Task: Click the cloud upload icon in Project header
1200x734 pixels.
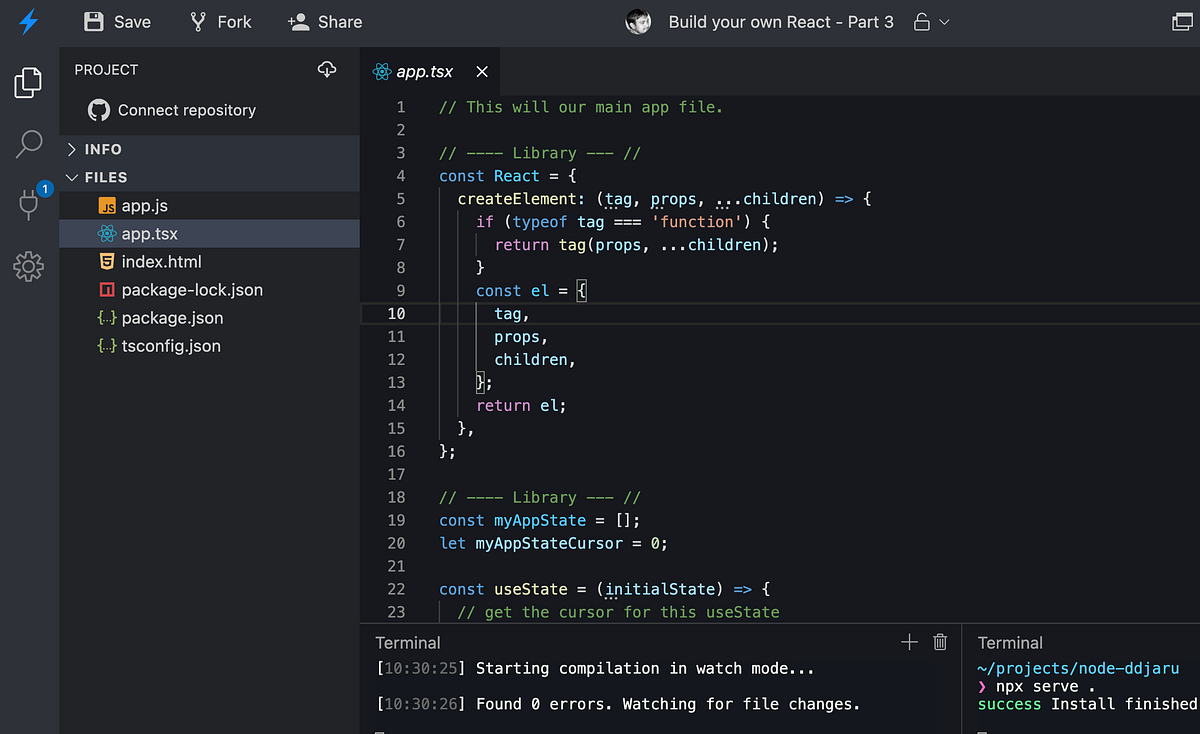Action: pos(327,70)
